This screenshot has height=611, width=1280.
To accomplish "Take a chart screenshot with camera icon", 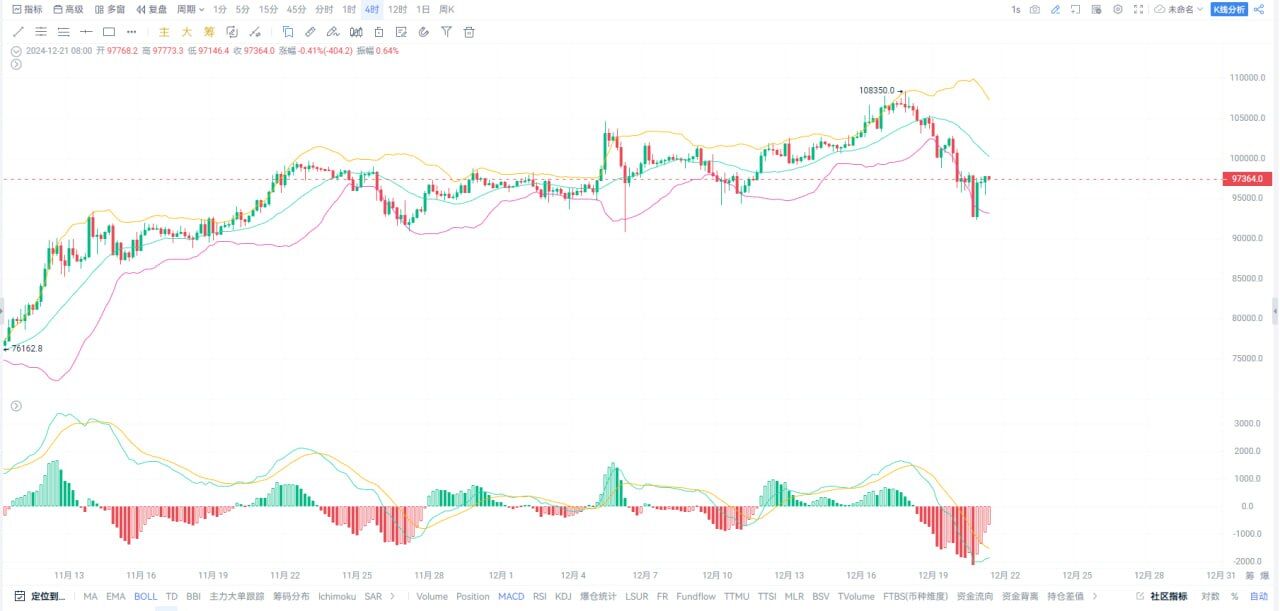I will pyautogui.click(x=1034, y=9).
